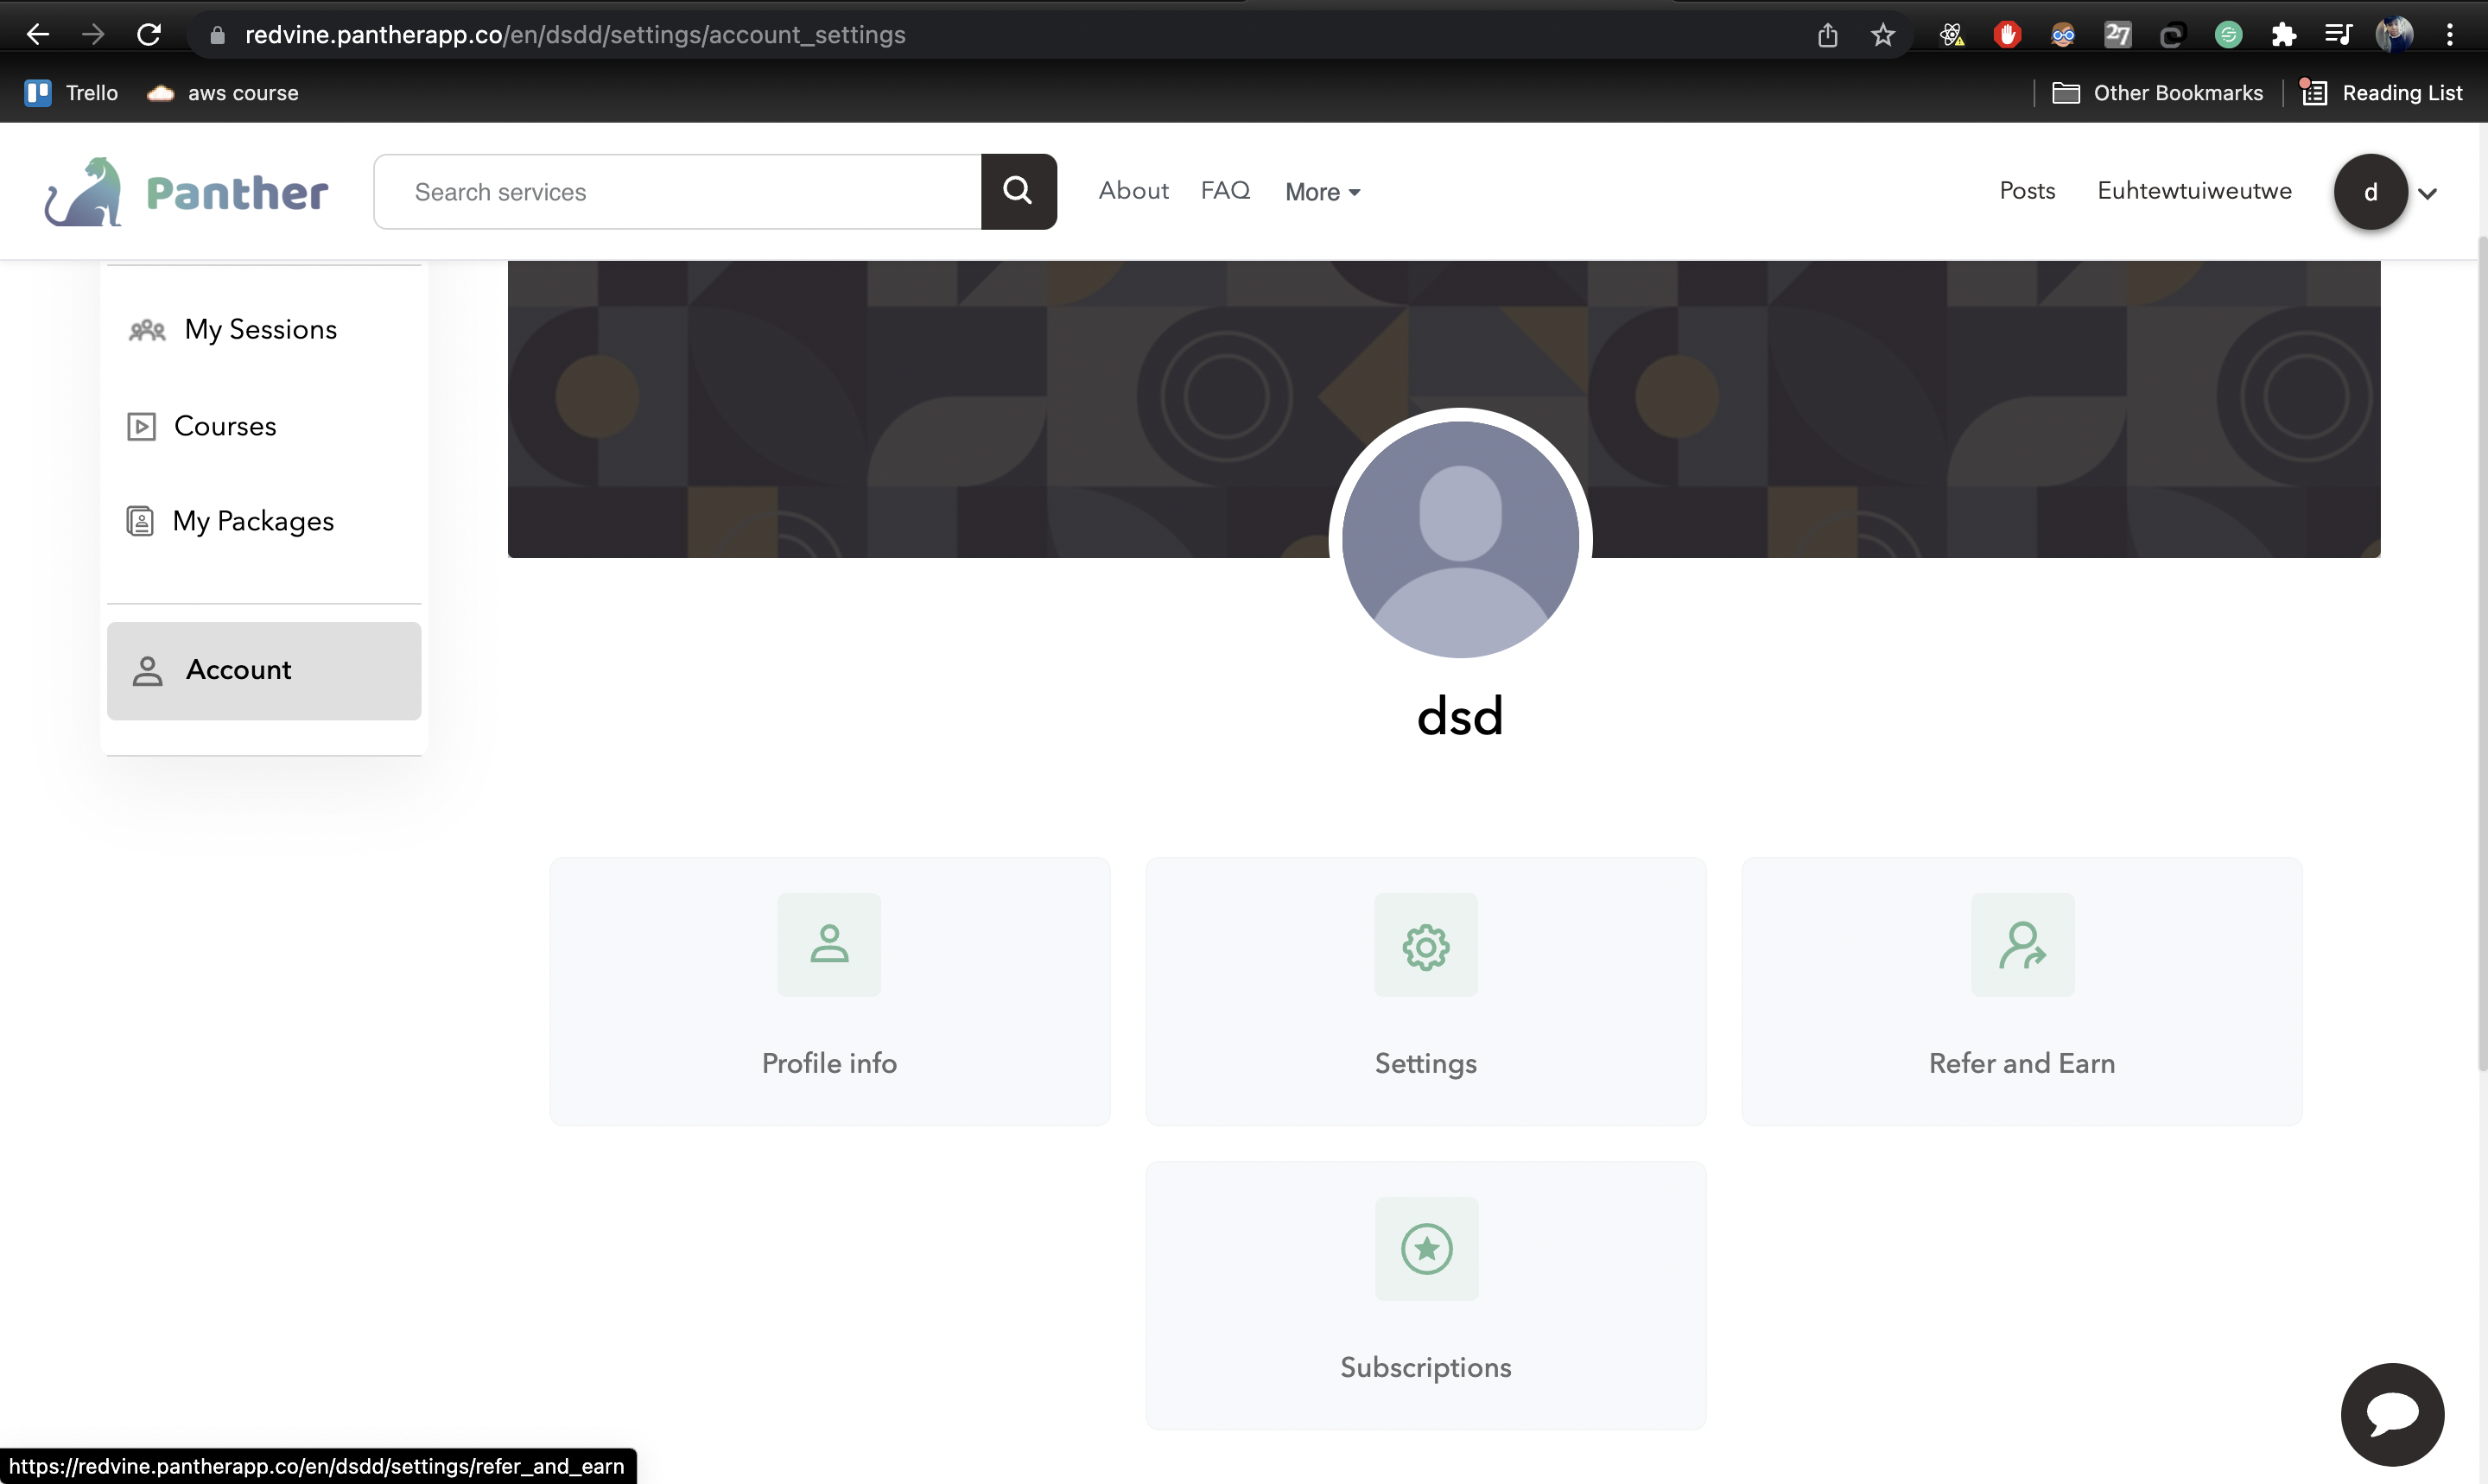Open the green circle extension icon
The image size is (2488, 1484).
2228,35
